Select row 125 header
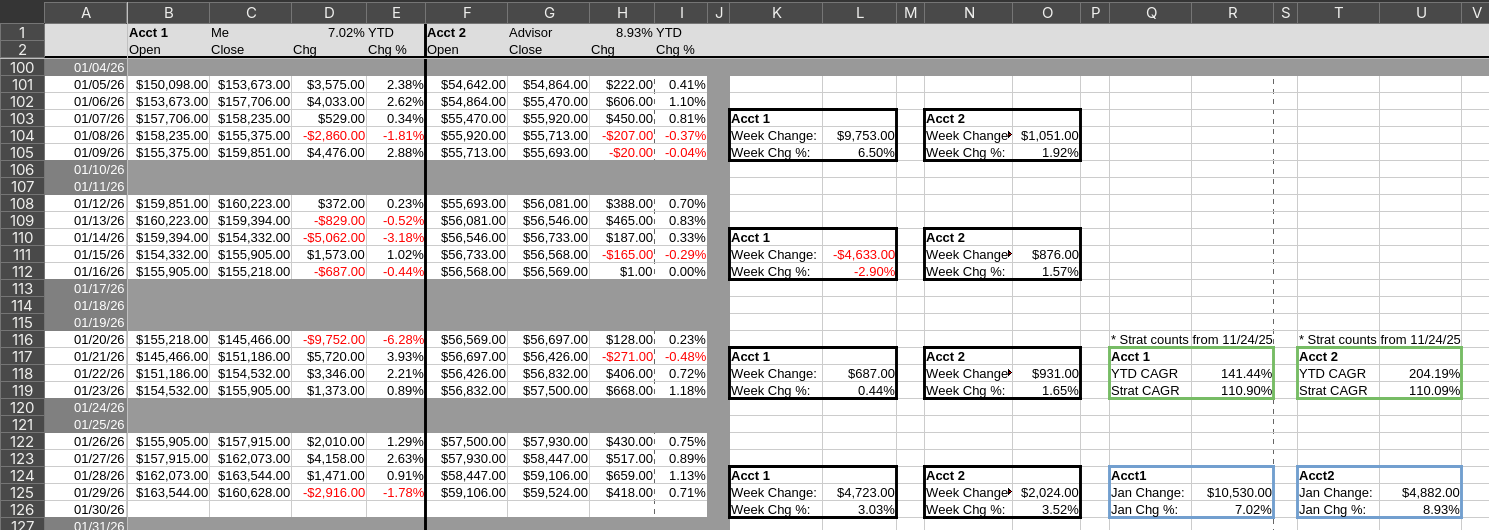This screenshot has height=530, width=1489. click(x=22, y=493)
